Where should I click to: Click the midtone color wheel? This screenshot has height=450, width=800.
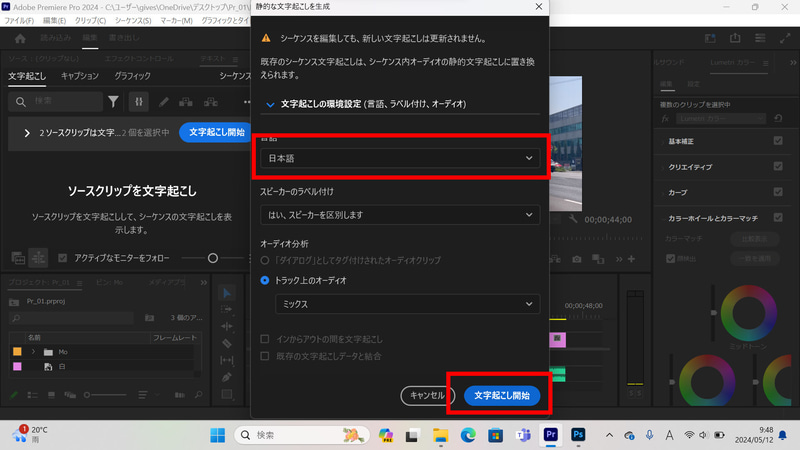[x=748, y=313]
